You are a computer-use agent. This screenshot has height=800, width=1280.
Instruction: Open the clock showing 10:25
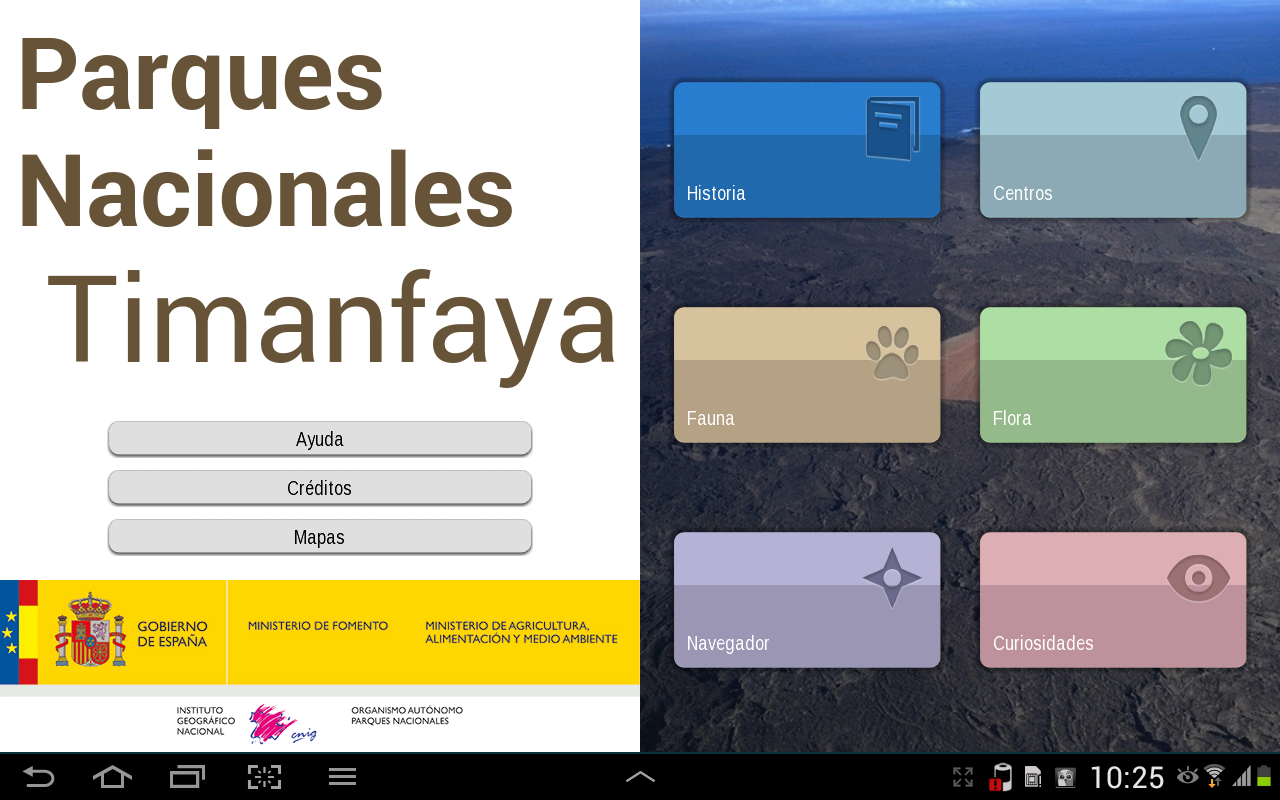(x=1127, y=778)
